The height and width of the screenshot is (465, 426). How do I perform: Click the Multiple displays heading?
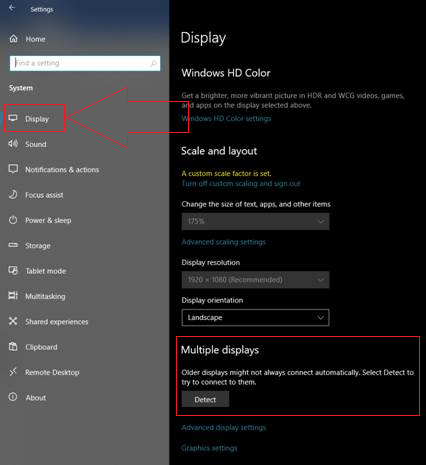click(220, 350)
